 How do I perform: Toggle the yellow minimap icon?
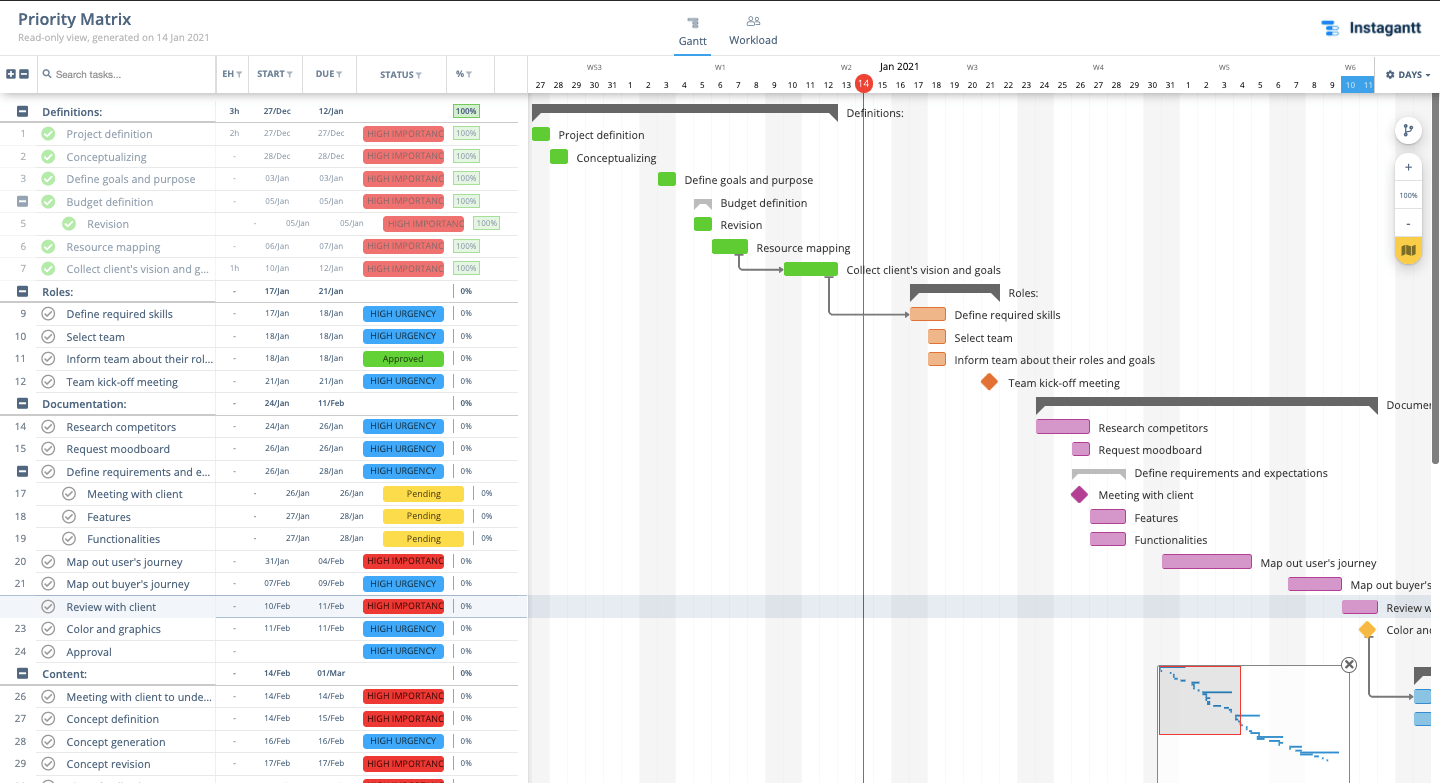[x=1408, y=250]
